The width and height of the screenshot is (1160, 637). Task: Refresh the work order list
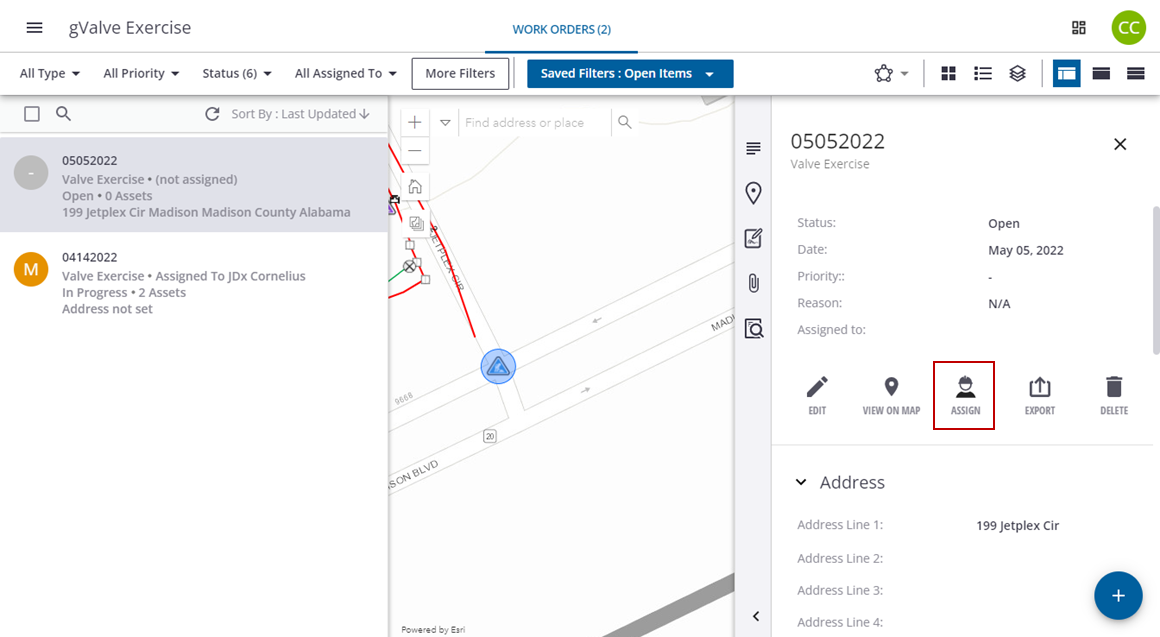(x=212, y=114)
